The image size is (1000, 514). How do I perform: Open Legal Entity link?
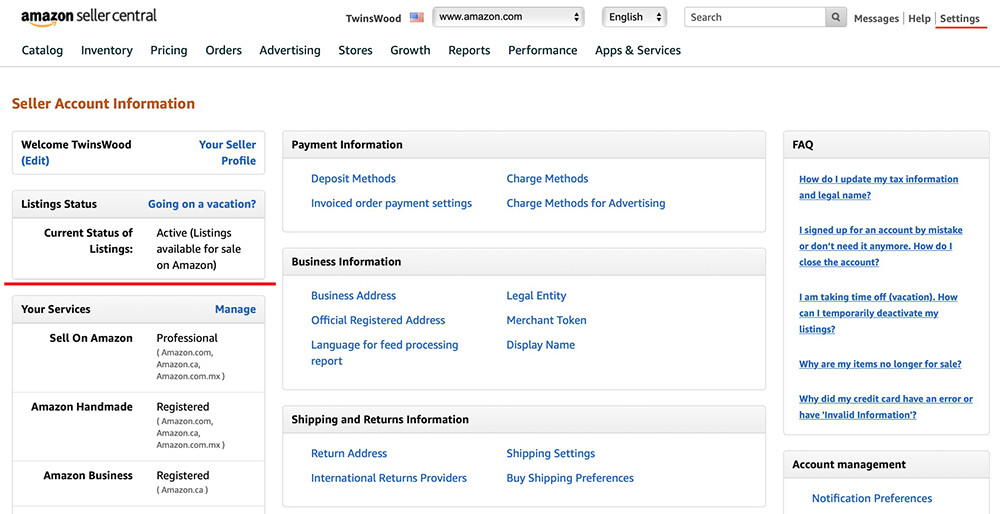tap(536, 296)
